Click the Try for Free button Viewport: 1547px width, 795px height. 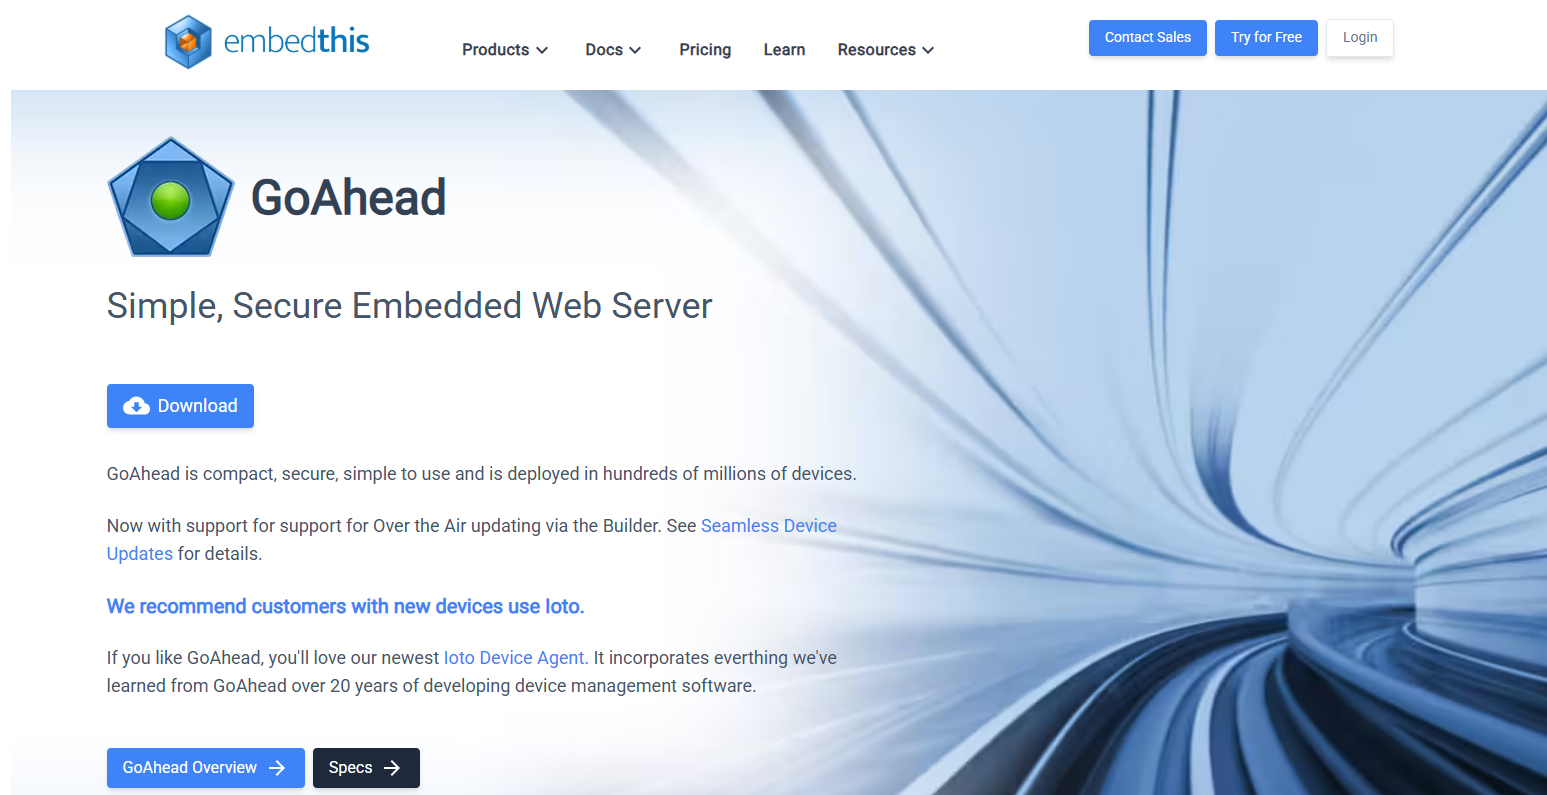[1266, 38]
